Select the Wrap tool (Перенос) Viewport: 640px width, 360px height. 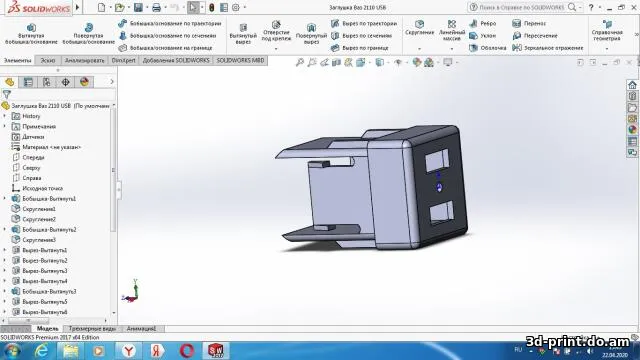[x=529, y=24]
